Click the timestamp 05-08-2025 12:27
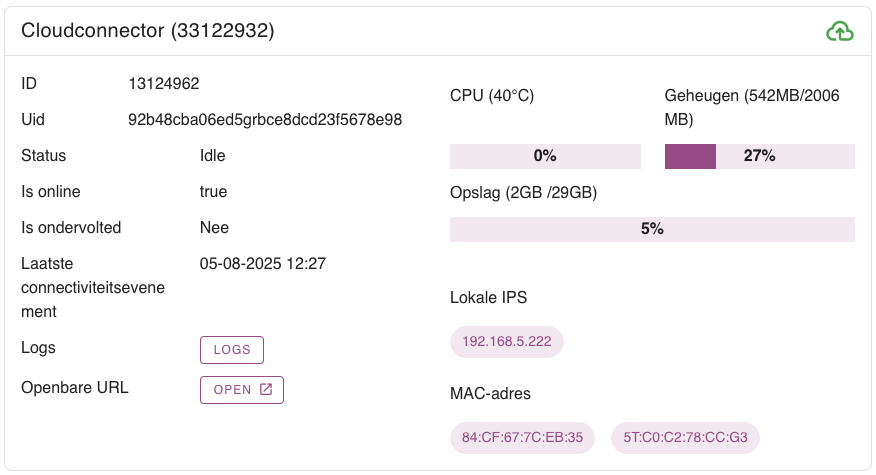Screen dimensions: 876x475 tap(263, 264)
